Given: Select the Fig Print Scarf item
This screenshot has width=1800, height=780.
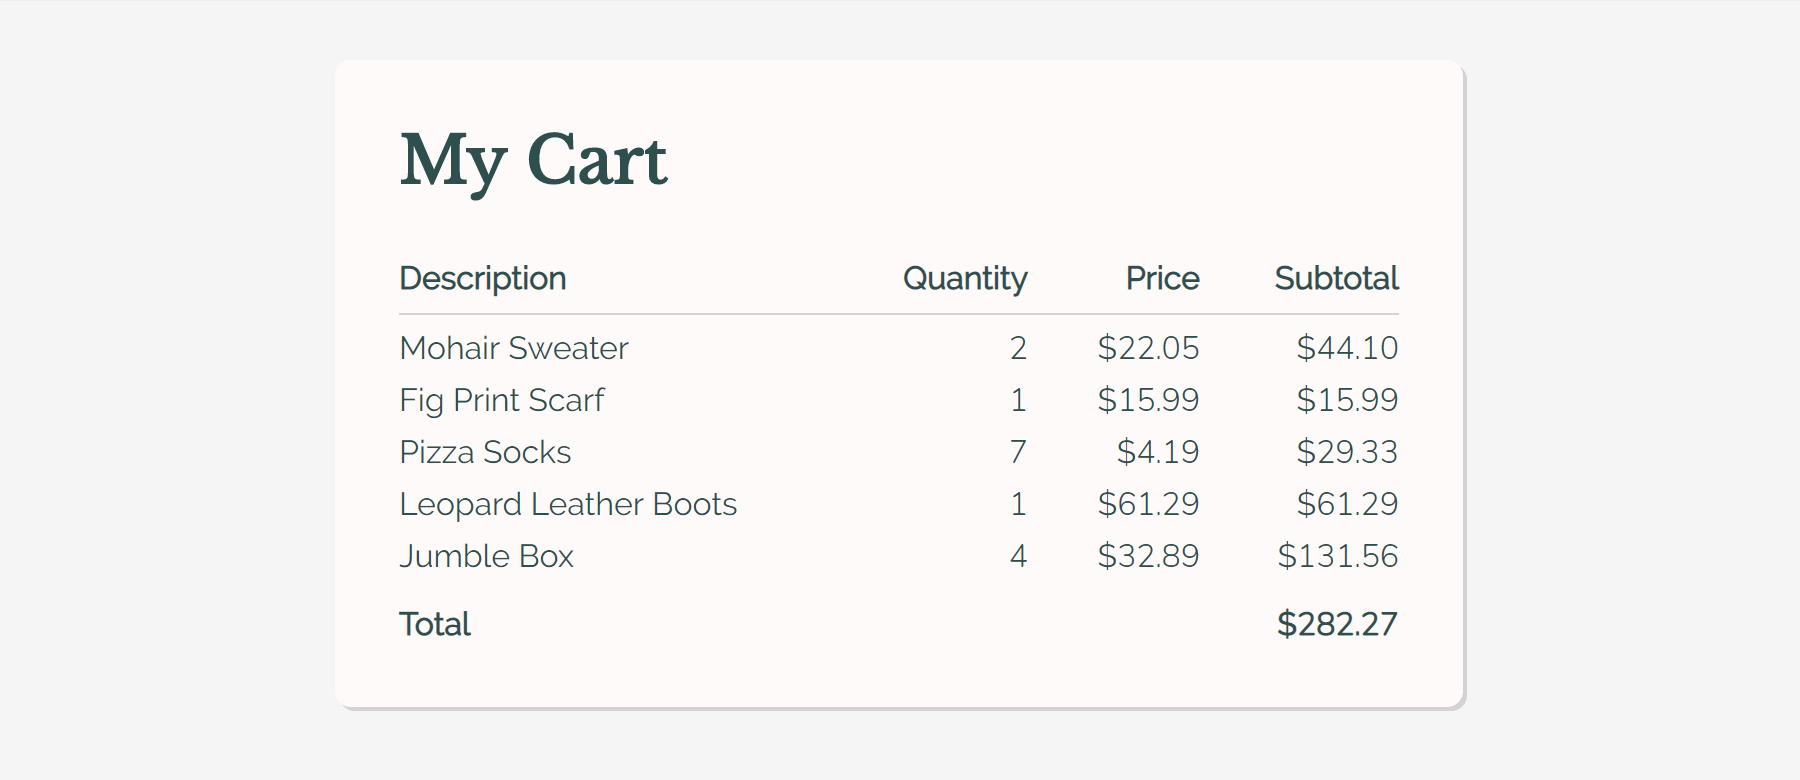Looking at the screenshot, I should [x=502, y=400].
